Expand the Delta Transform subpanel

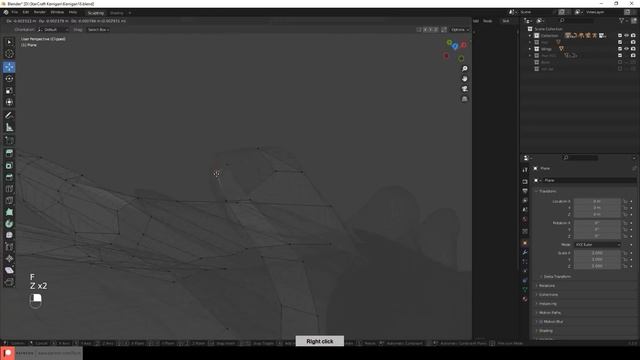(556, 277)
